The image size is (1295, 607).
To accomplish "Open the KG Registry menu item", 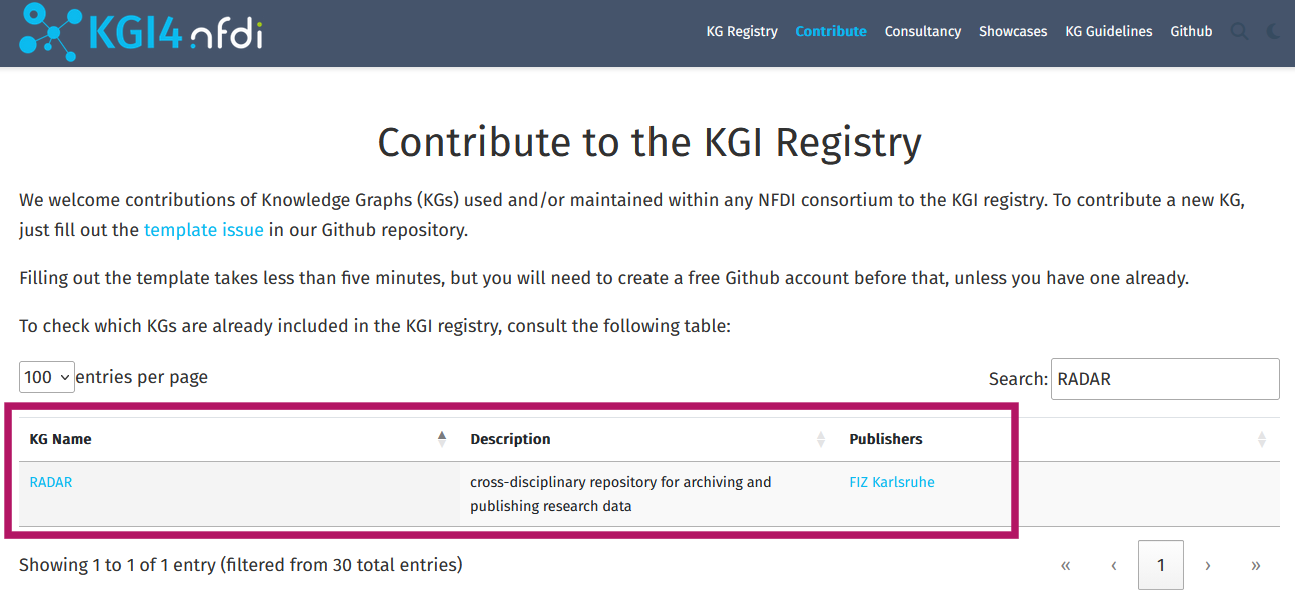I will coord(742,31).
